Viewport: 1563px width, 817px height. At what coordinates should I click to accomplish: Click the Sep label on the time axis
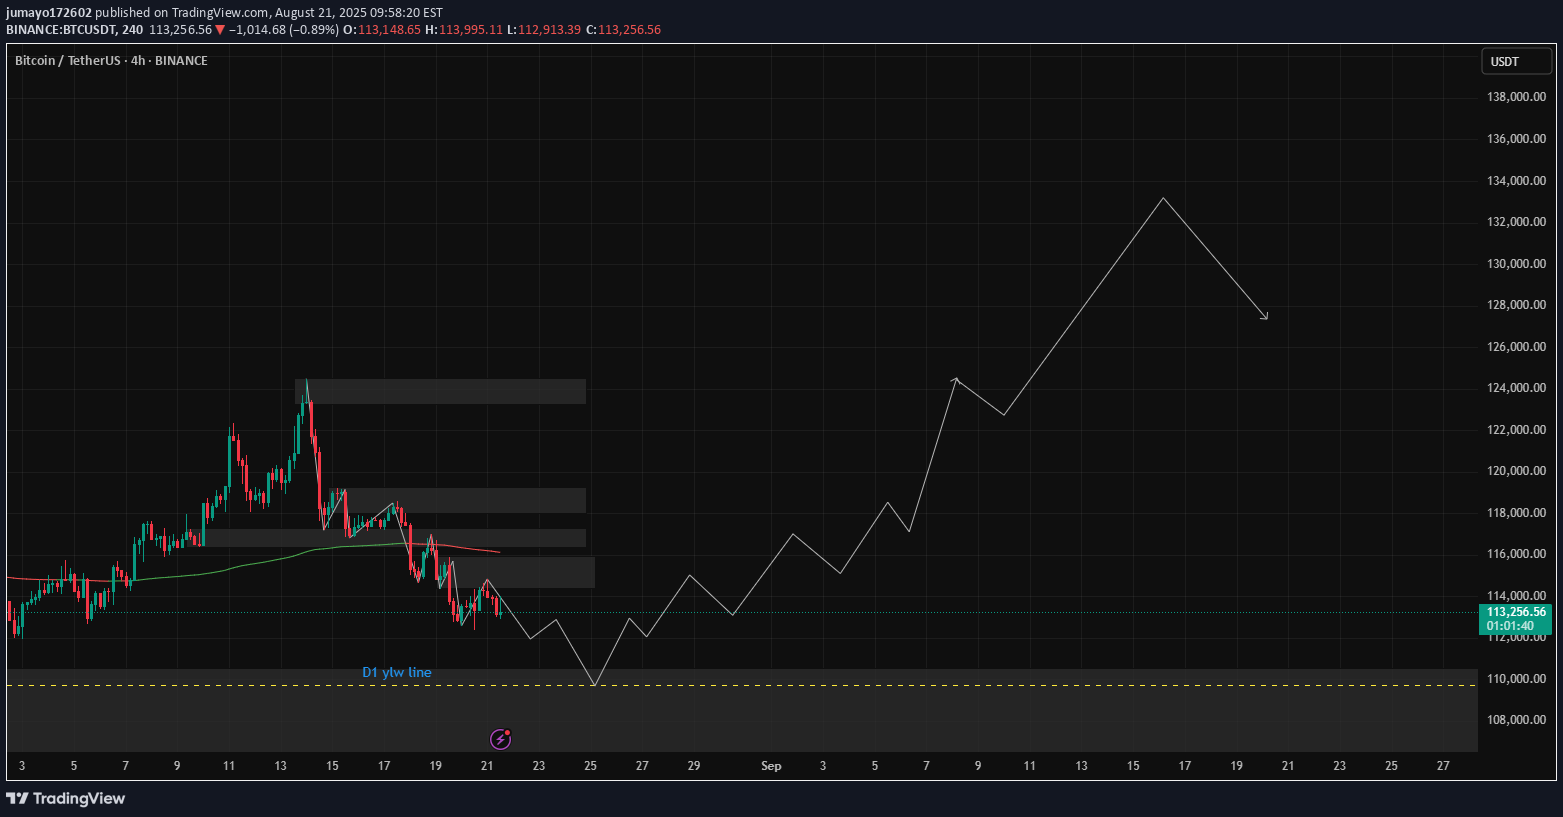click(x=770, y=766)
